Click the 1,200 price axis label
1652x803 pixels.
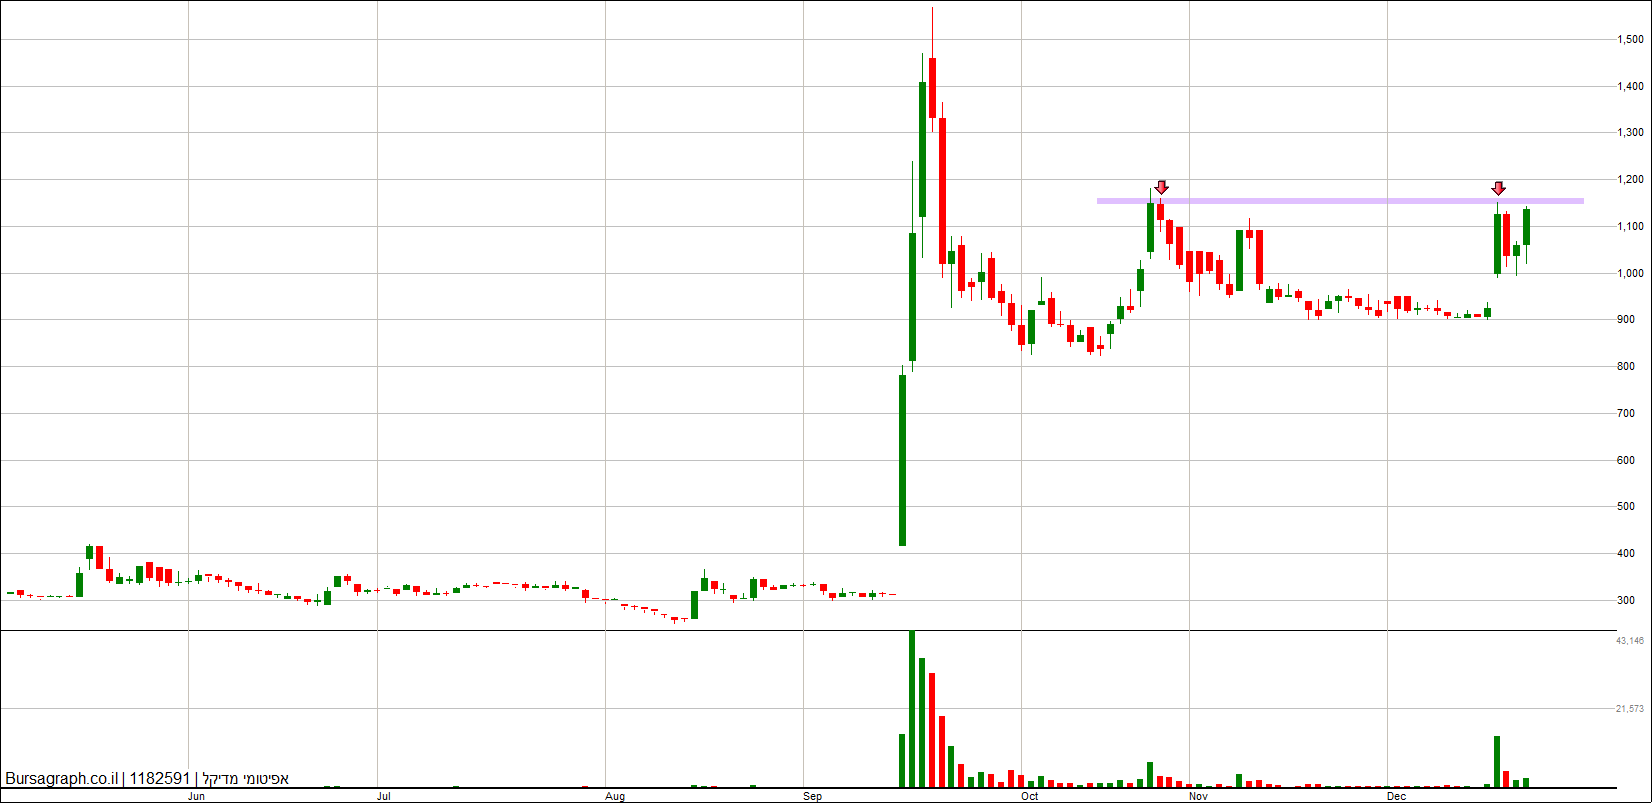tap(1631, 180)
